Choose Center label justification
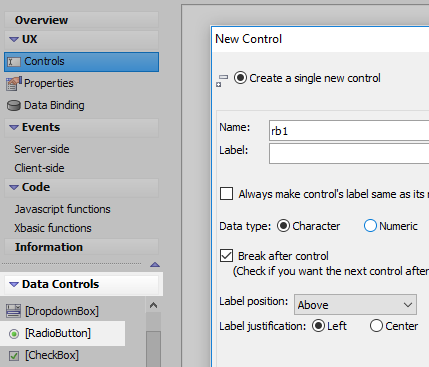Image resolution: width=429 pixels, height=367 pixels. tap(376, 326)
